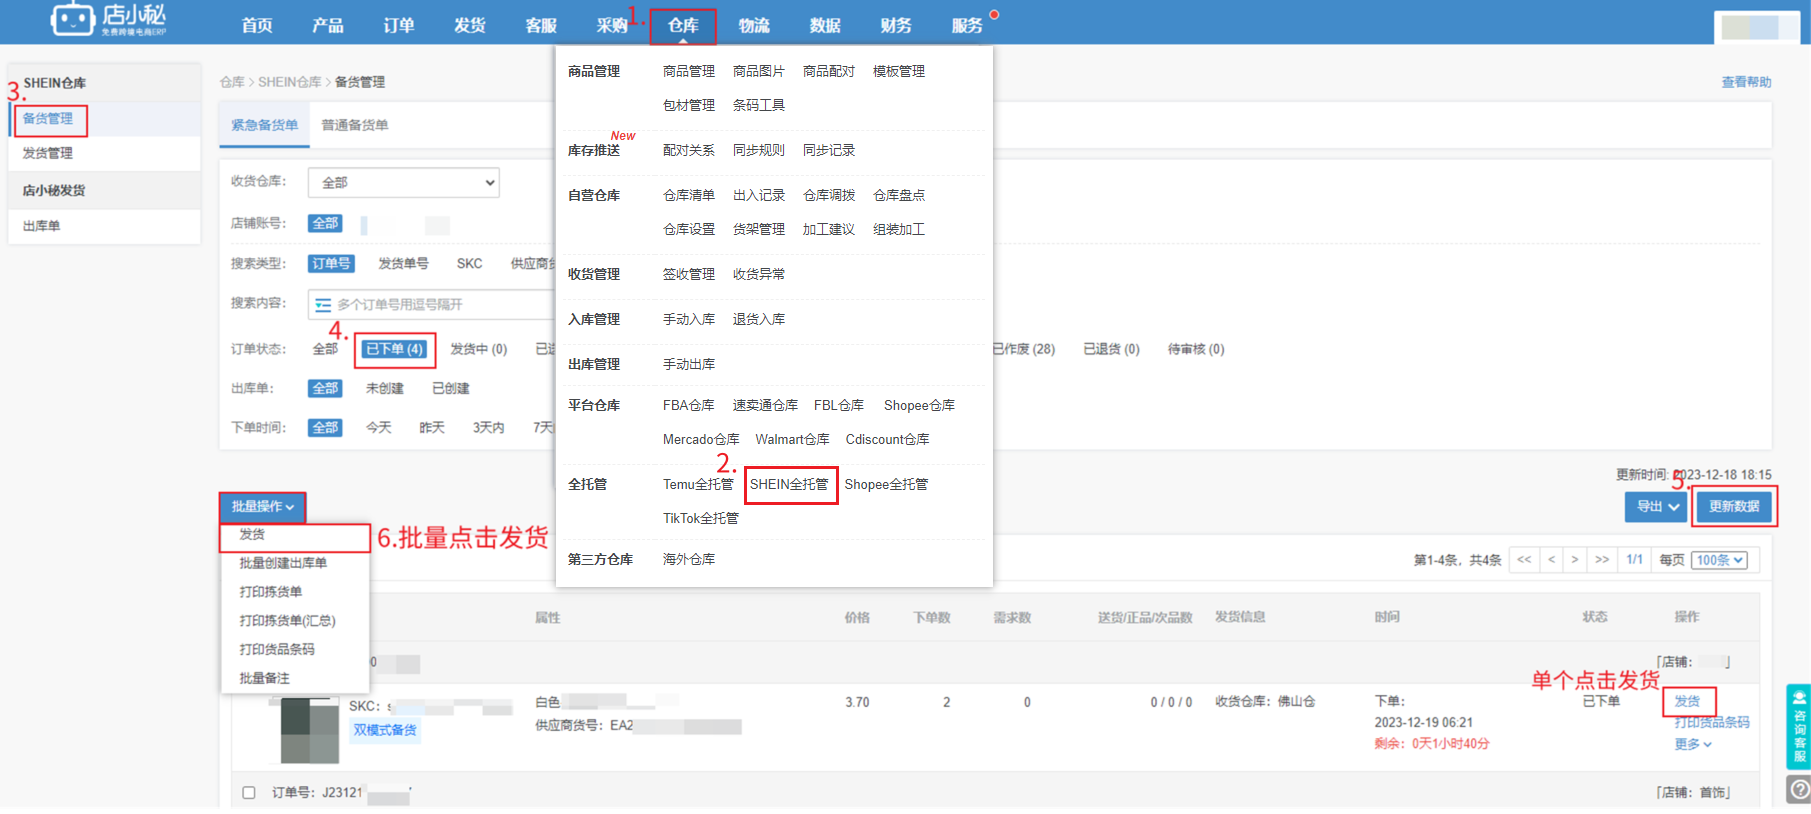Viewport: 1811px width, 814px height.
Task: Tick the checkbox for order J23121
Action: pyautogui.click(x=249, y=793)
